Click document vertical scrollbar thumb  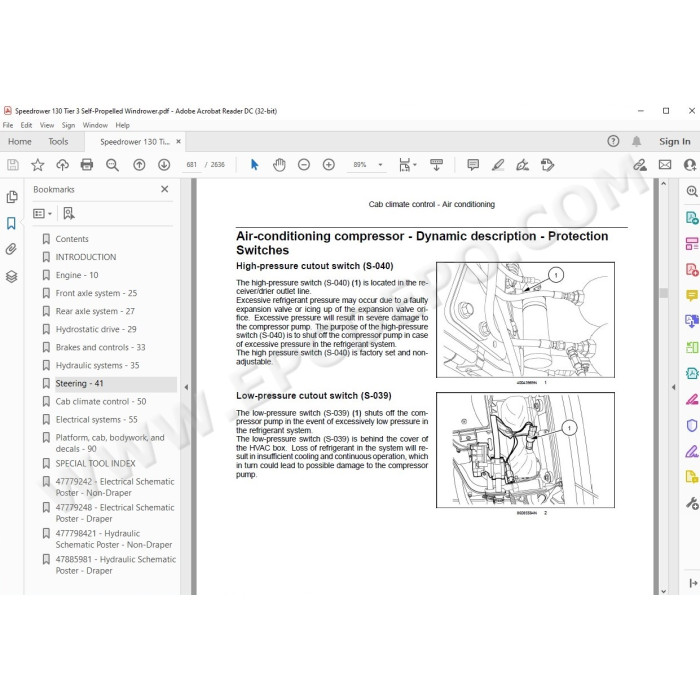click(663, 293)
